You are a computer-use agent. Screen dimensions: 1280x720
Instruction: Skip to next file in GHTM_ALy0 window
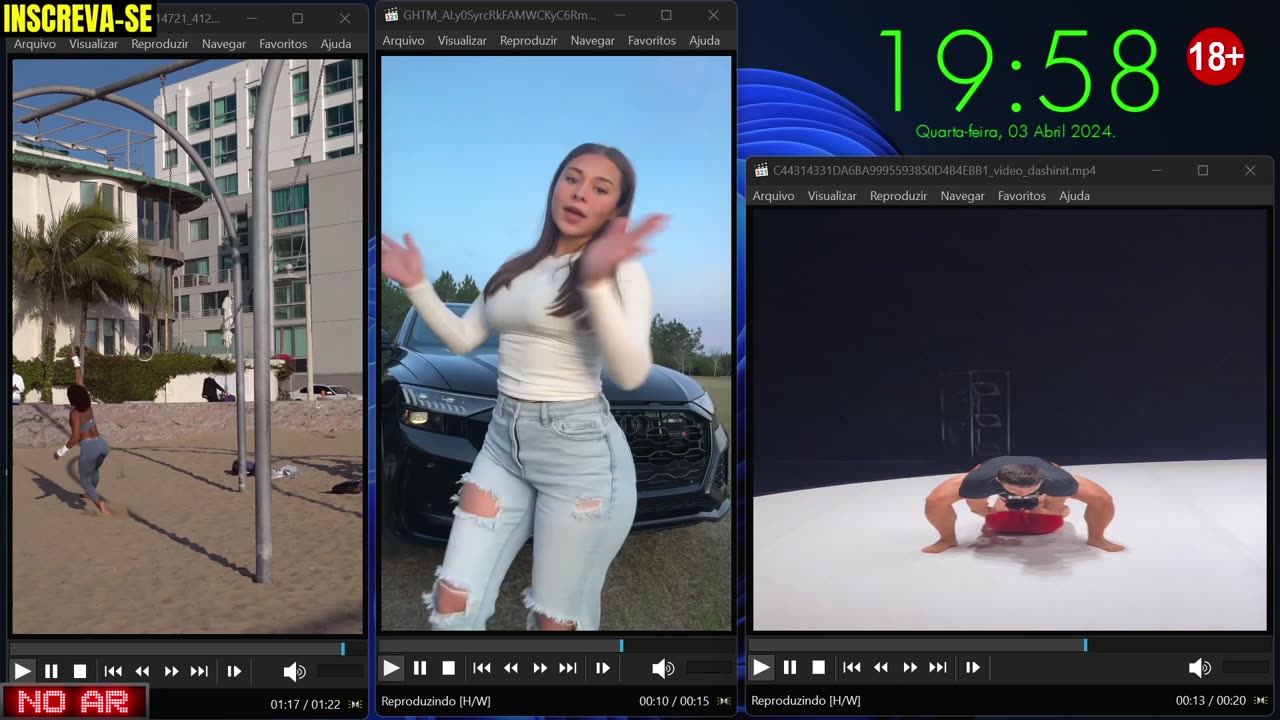pos(568,667)
